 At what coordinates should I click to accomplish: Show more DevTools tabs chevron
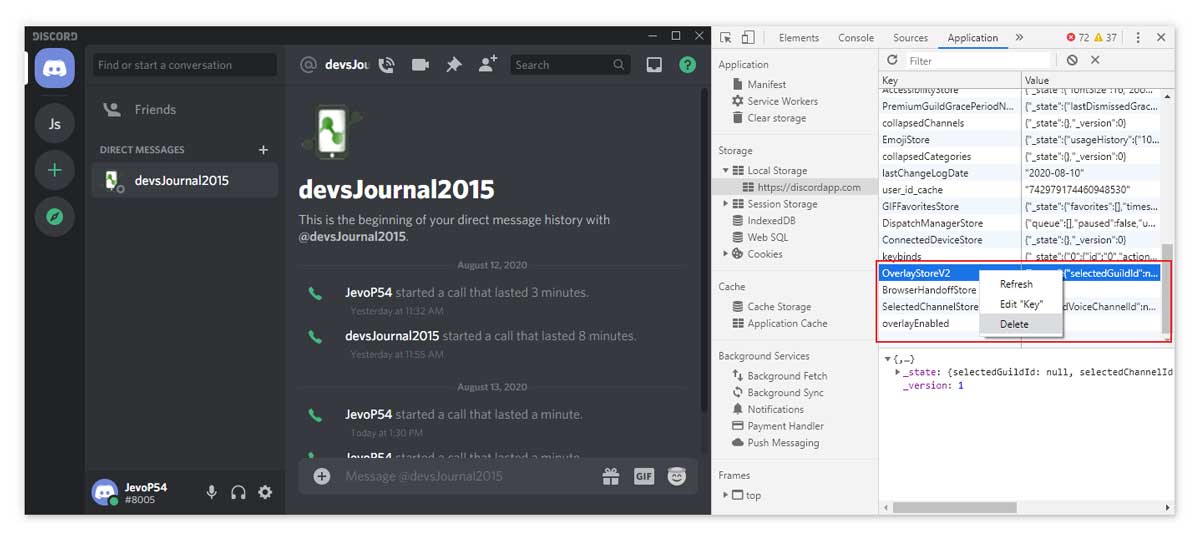coord(1019,38)
